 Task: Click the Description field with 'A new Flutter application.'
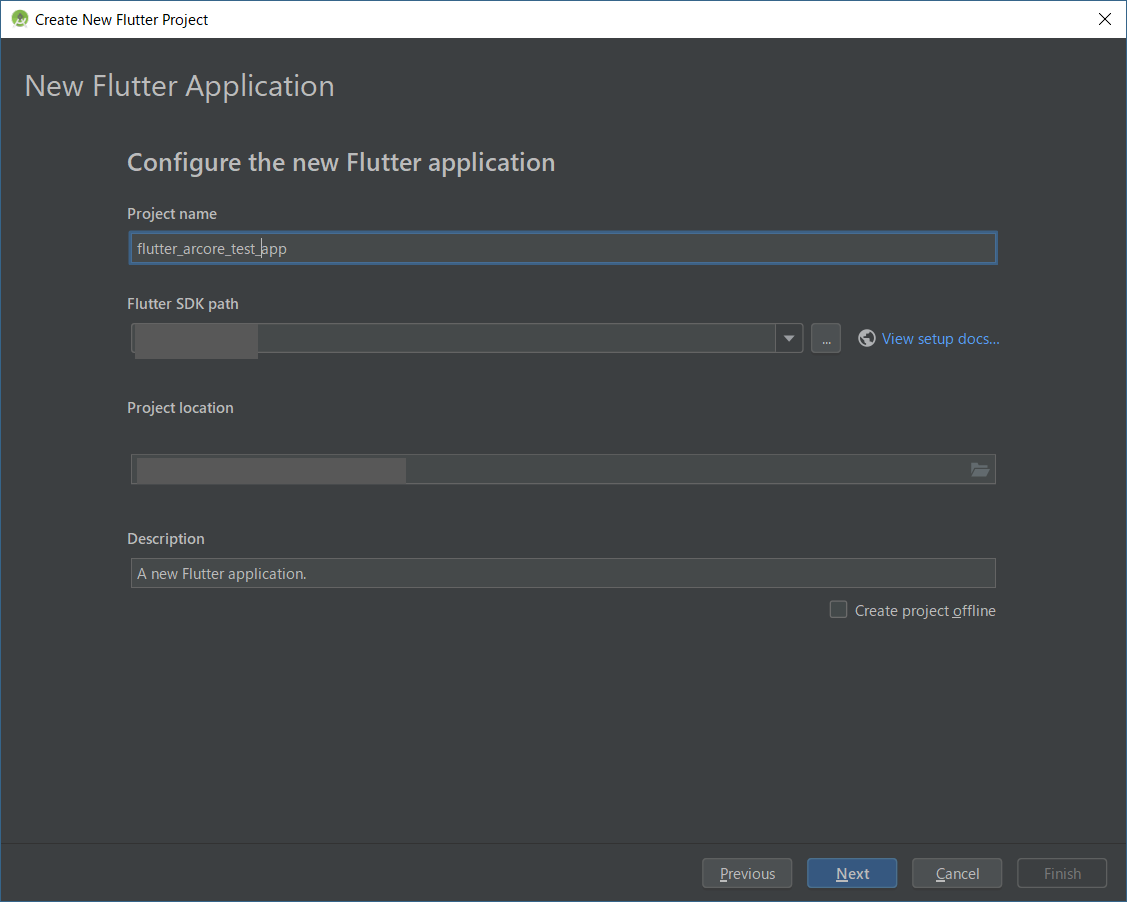[x=563, y=573]
